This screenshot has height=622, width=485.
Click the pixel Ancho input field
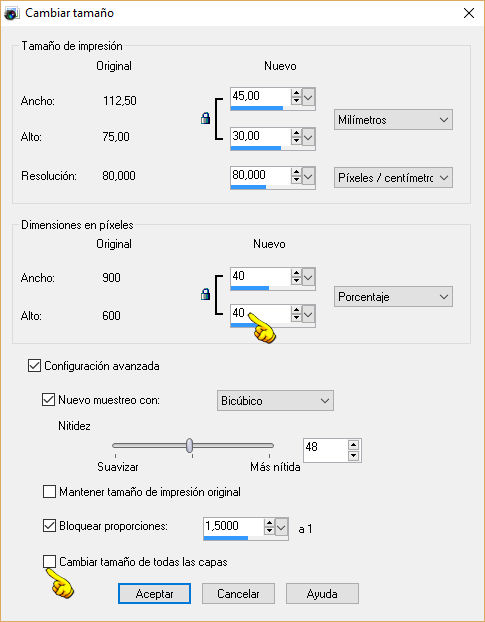260,276
